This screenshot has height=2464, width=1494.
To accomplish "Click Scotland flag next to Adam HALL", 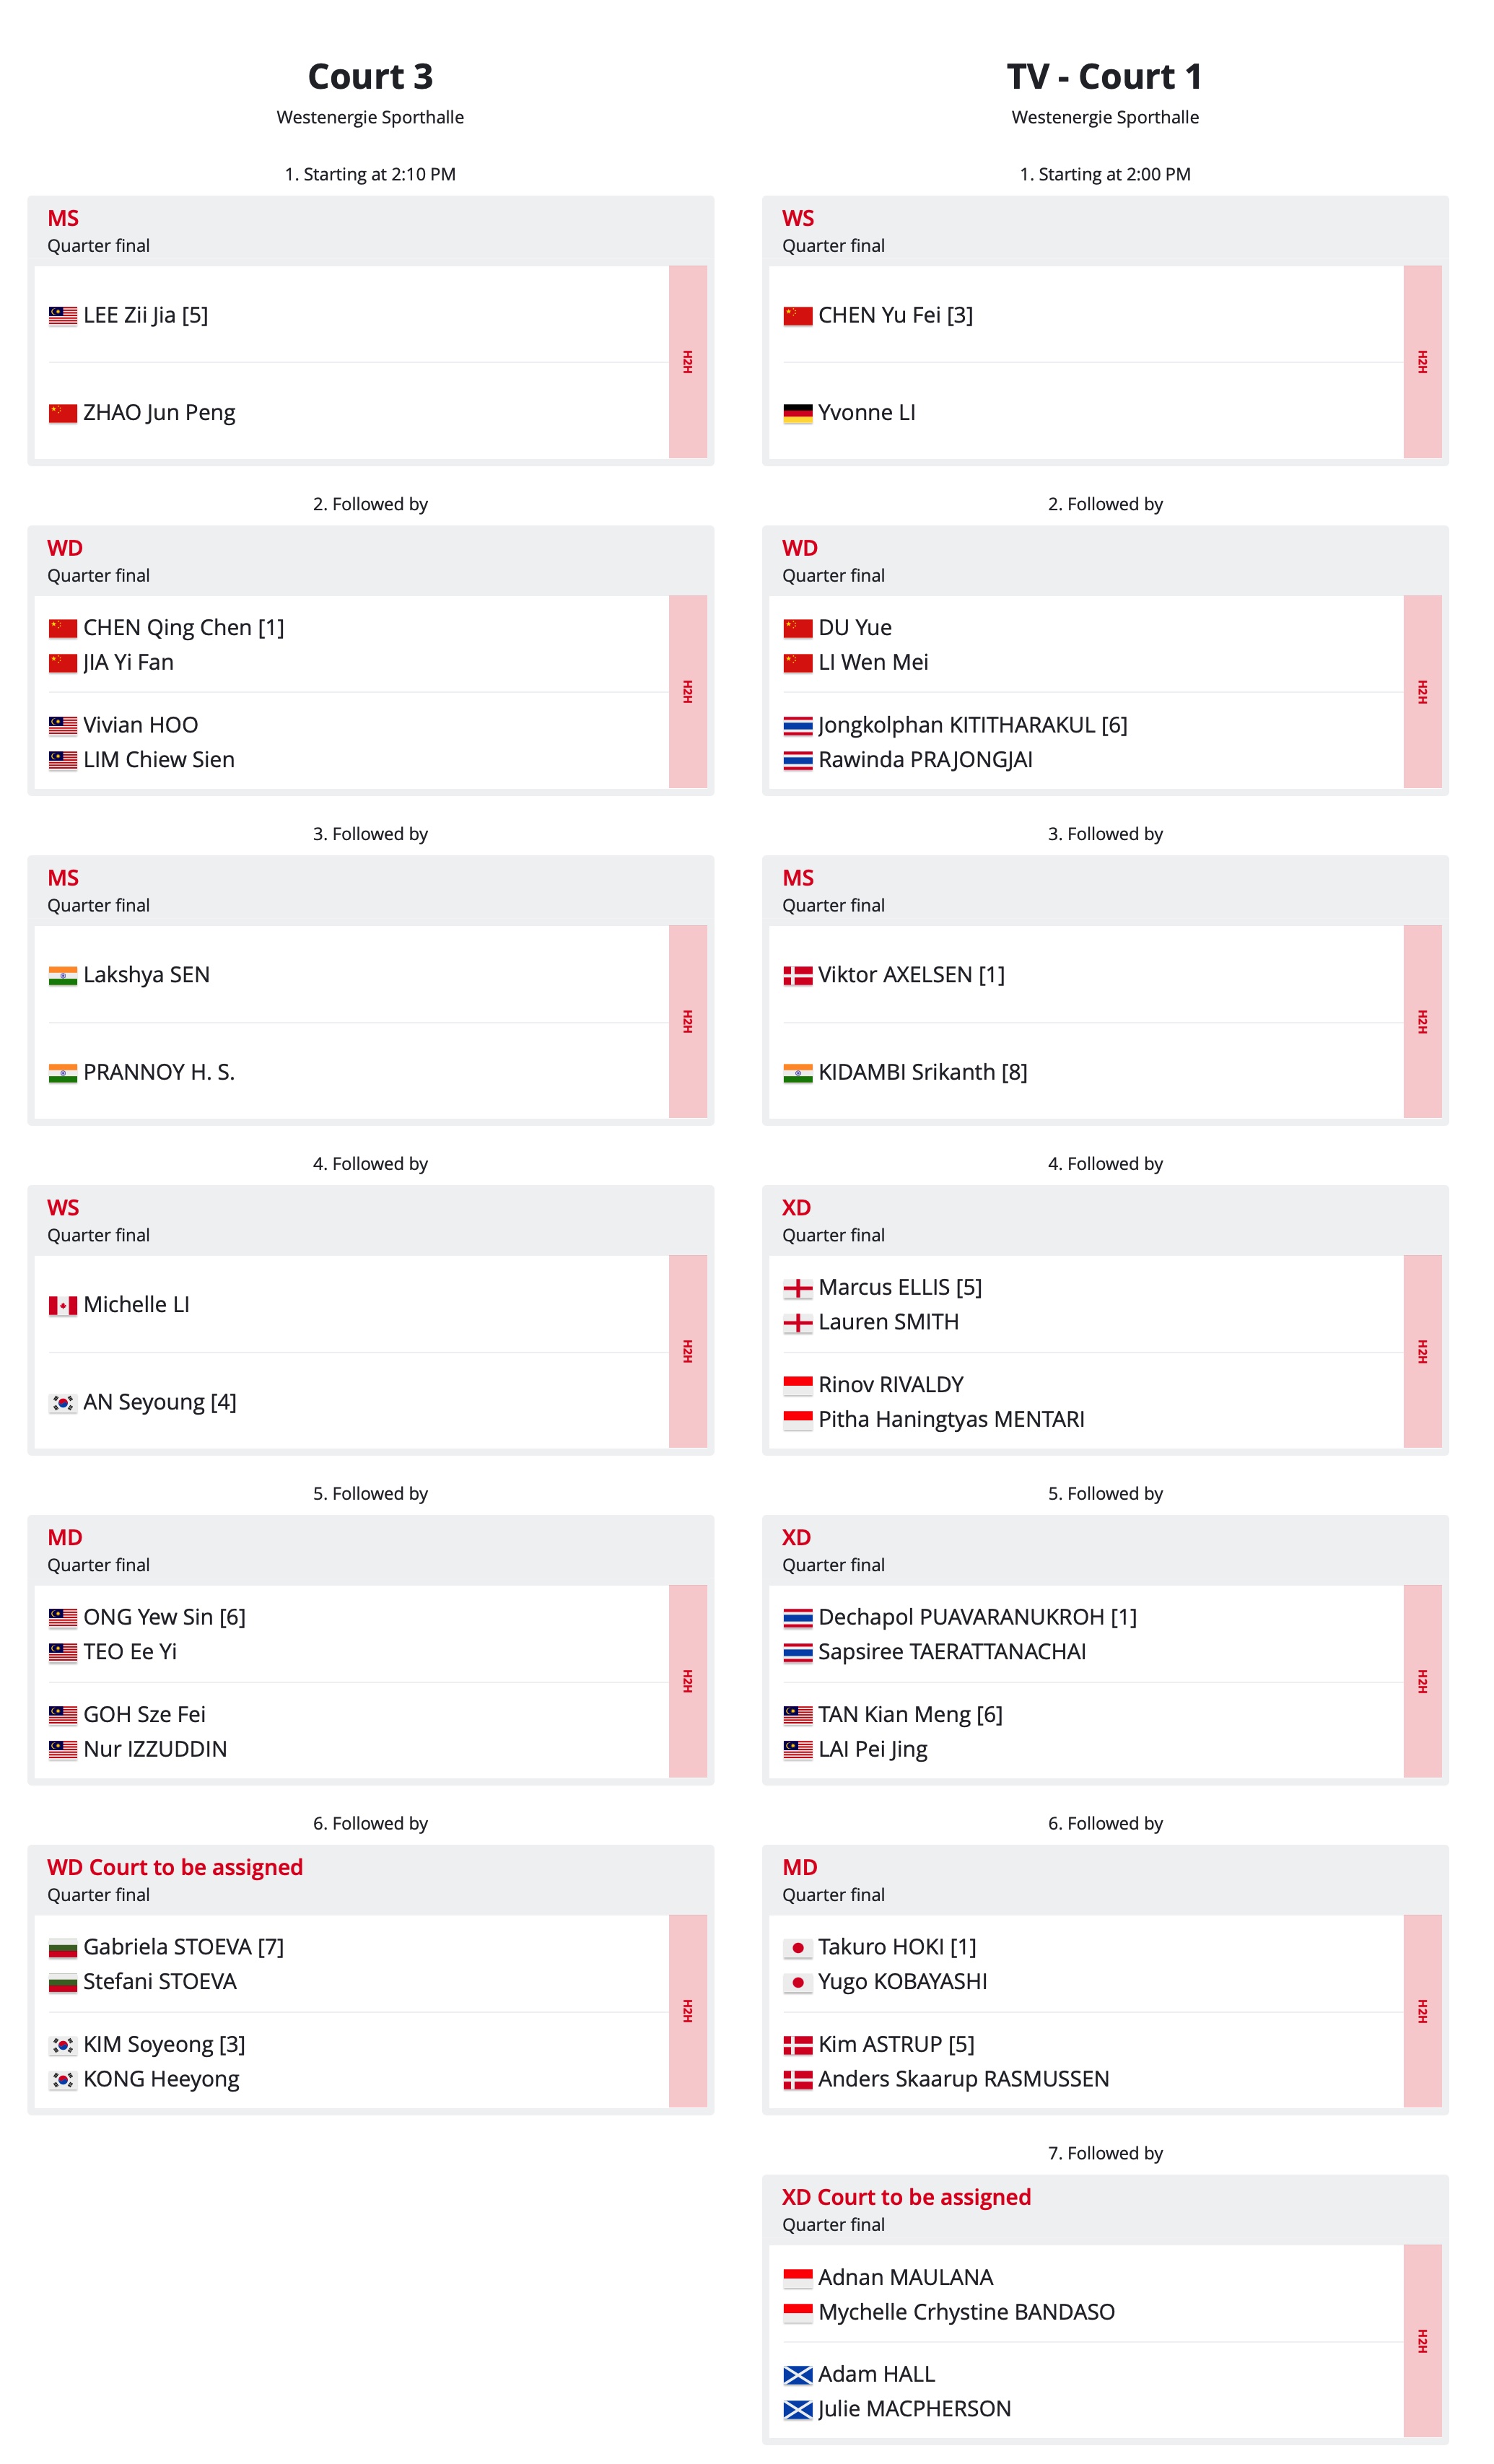I will (797, 2375).
